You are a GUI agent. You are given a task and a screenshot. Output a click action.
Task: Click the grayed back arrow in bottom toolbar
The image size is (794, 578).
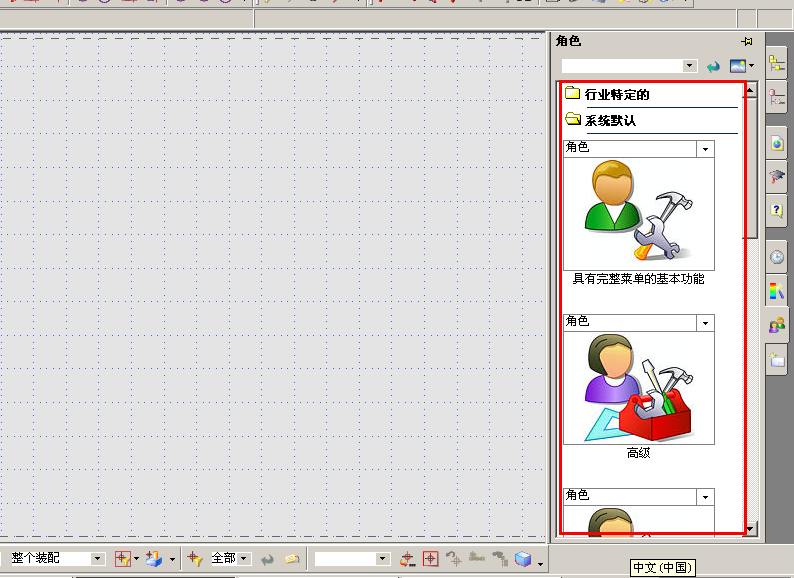267,559
